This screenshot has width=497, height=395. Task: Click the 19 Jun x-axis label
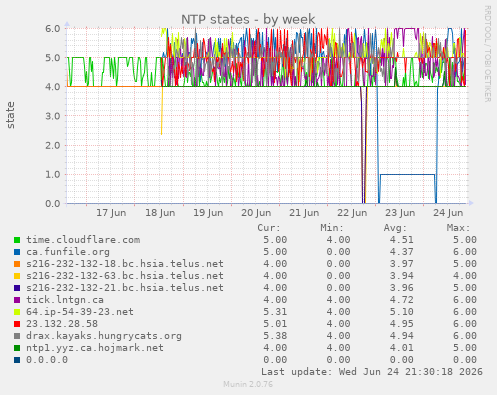(x=208, y=213)
